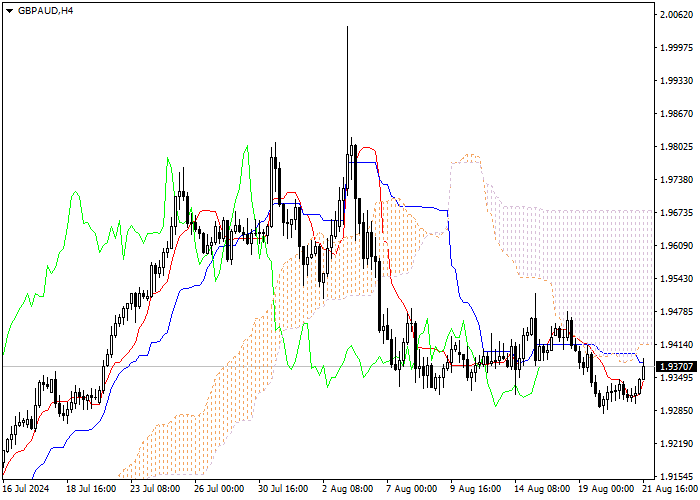The height and width of the screenshot is (500, 700).
Task: Click price level 1.96090 on scale
Action: (x=677, y=246)
